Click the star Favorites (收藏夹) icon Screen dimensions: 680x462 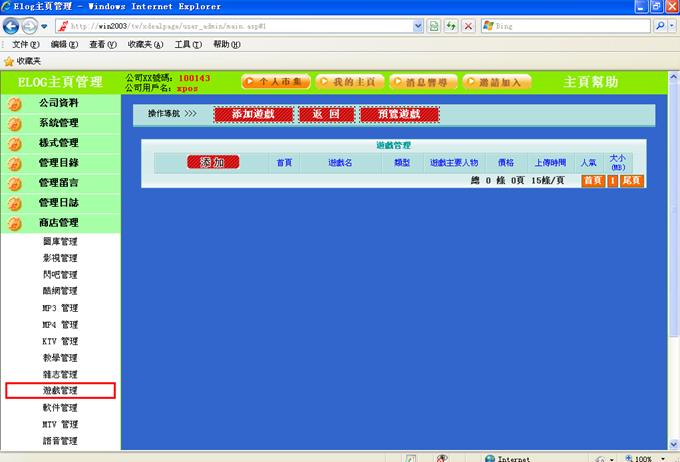(x=9, y=61)
